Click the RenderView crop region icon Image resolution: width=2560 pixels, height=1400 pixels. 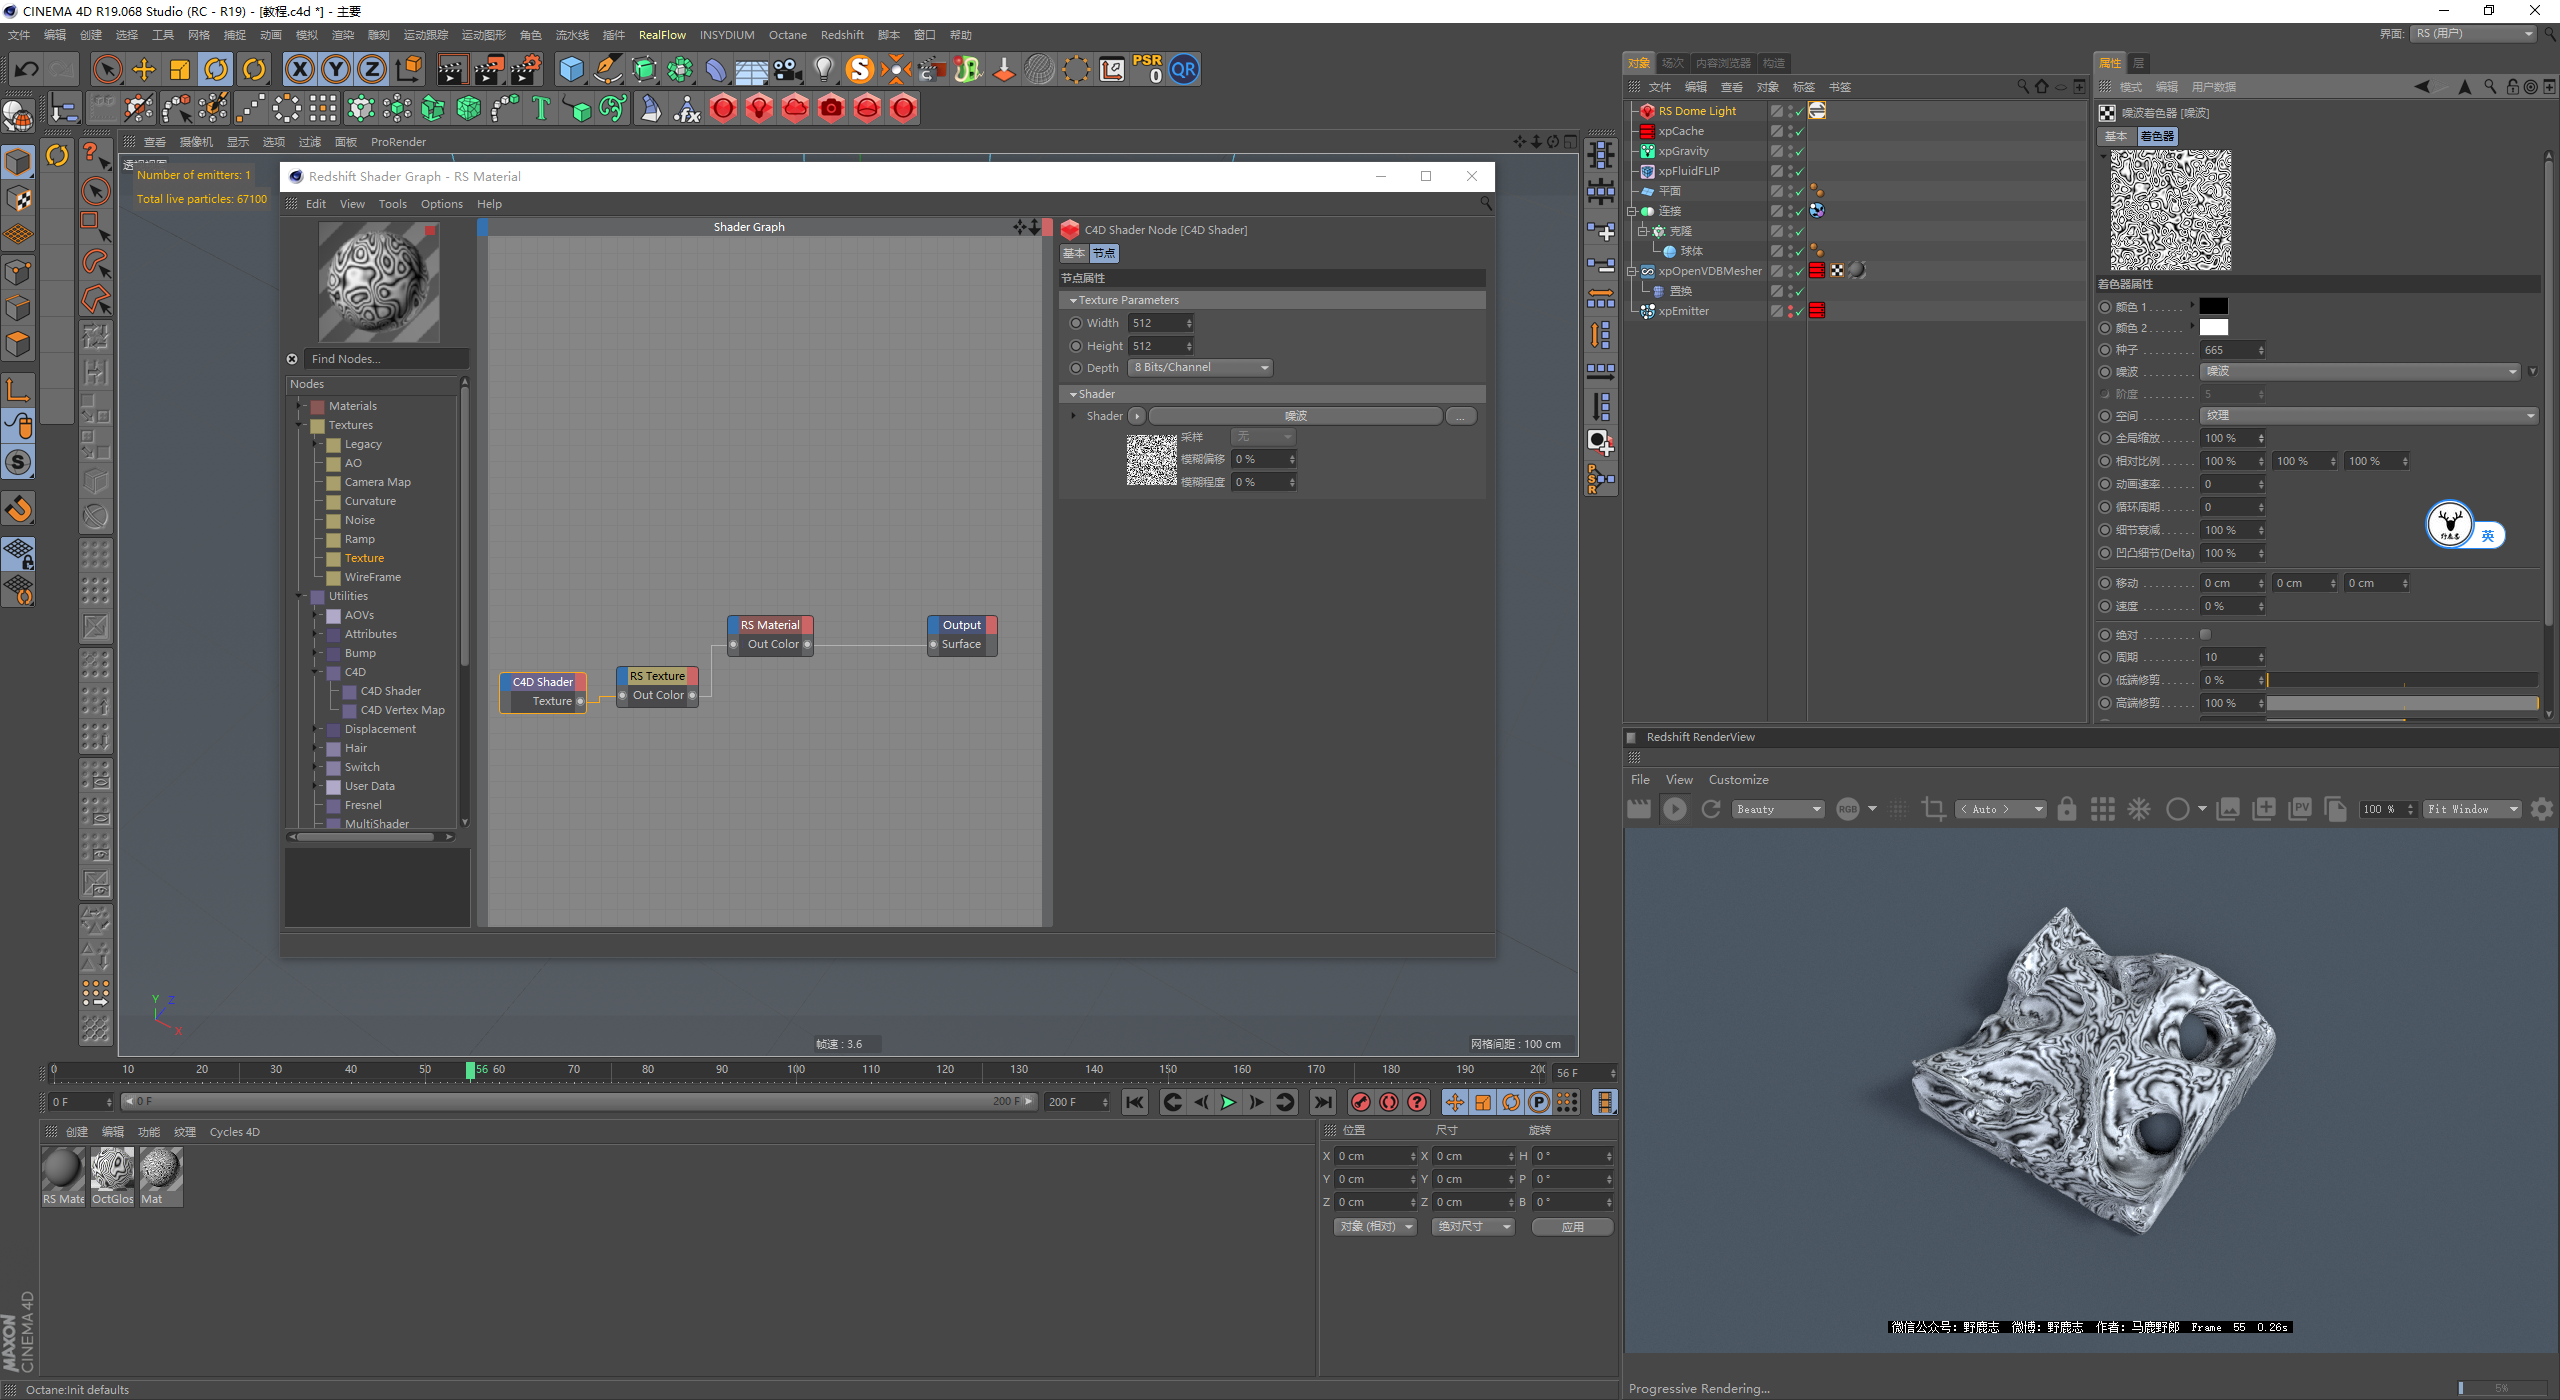pos(1934,809)
